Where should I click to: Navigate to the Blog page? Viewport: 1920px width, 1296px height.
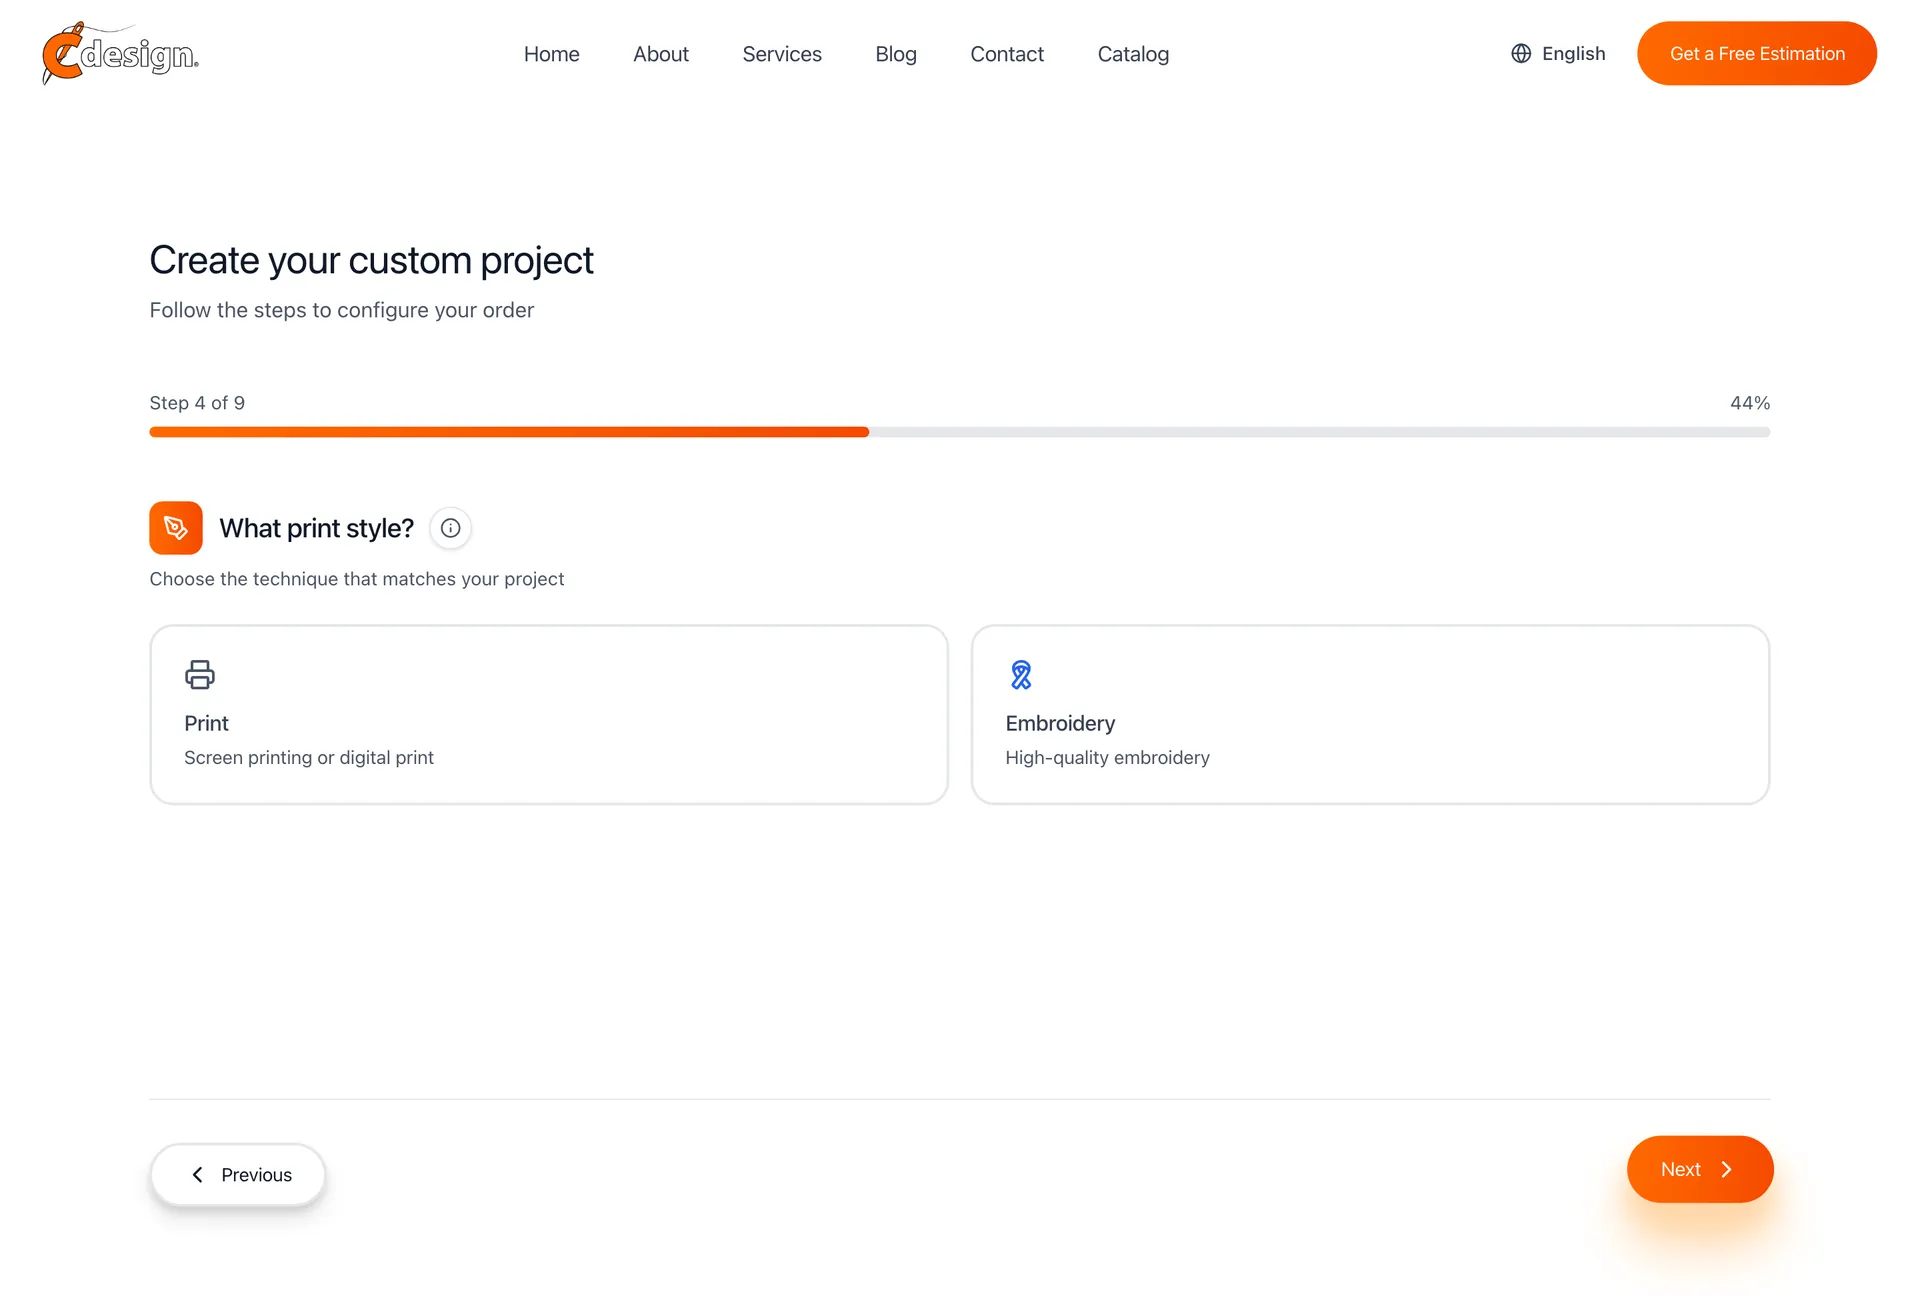click(896, 54)
